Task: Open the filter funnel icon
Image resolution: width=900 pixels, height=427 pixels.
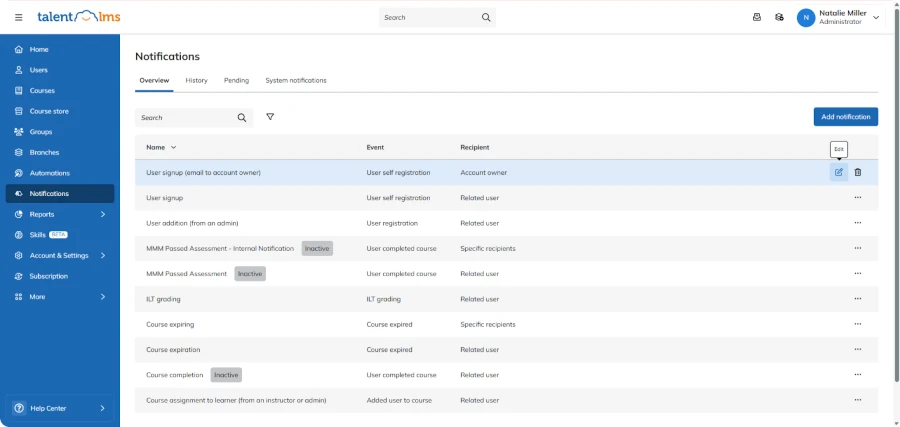Action: 270,117
